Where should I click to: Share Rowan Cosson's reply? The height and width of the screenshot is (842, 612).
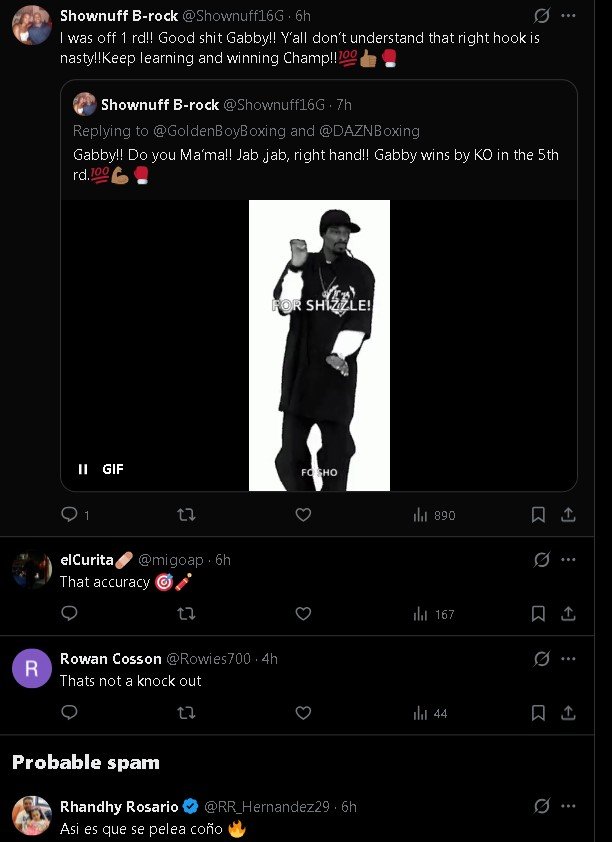click(568, 713)
